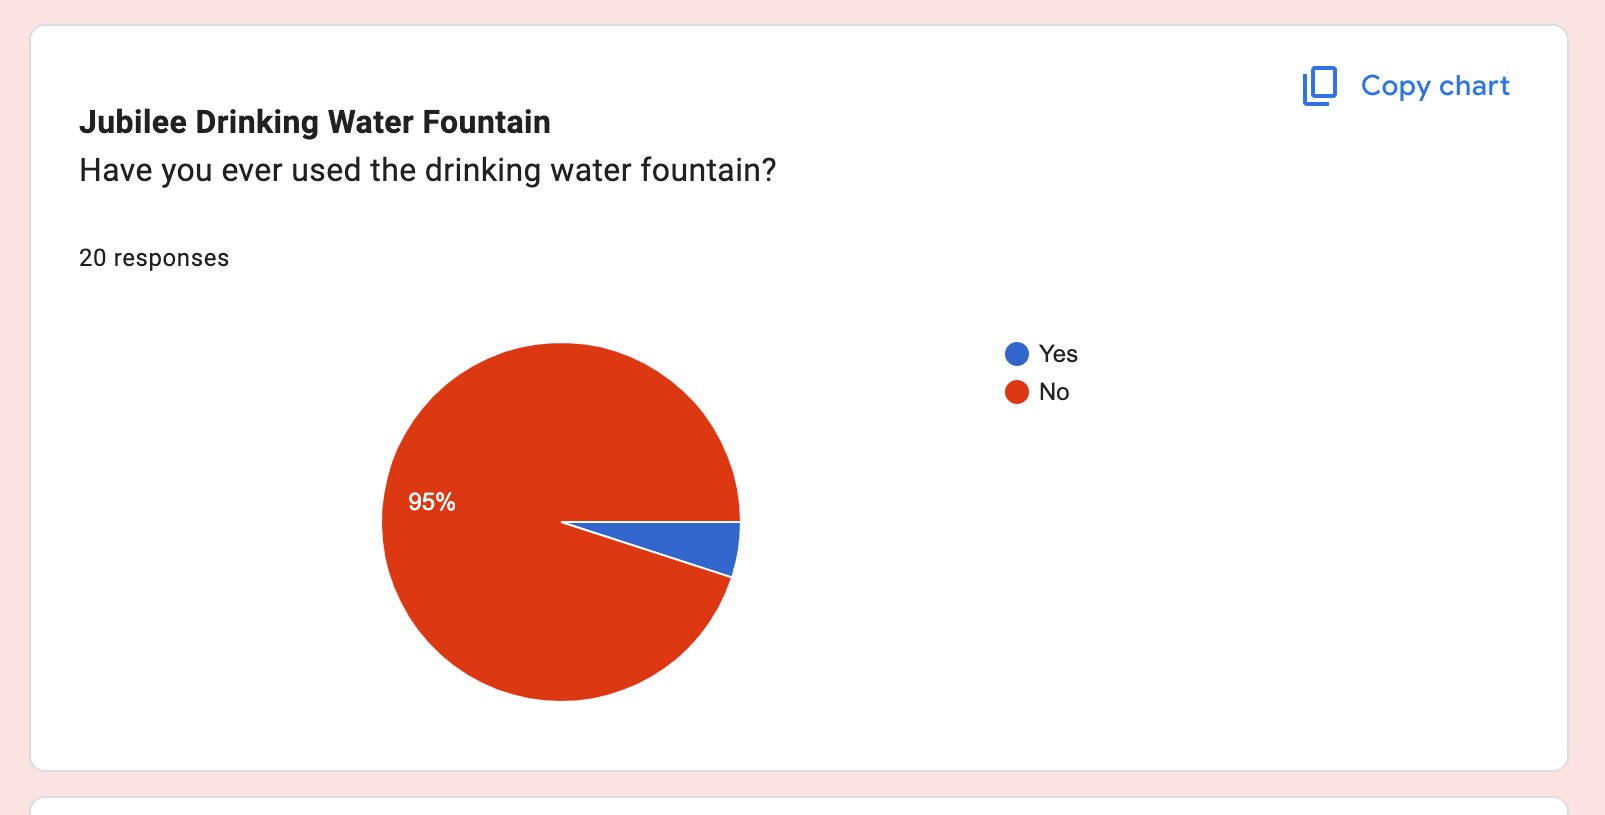
Task: Click the 20 responses count text
Action: [x=154, y=258]
